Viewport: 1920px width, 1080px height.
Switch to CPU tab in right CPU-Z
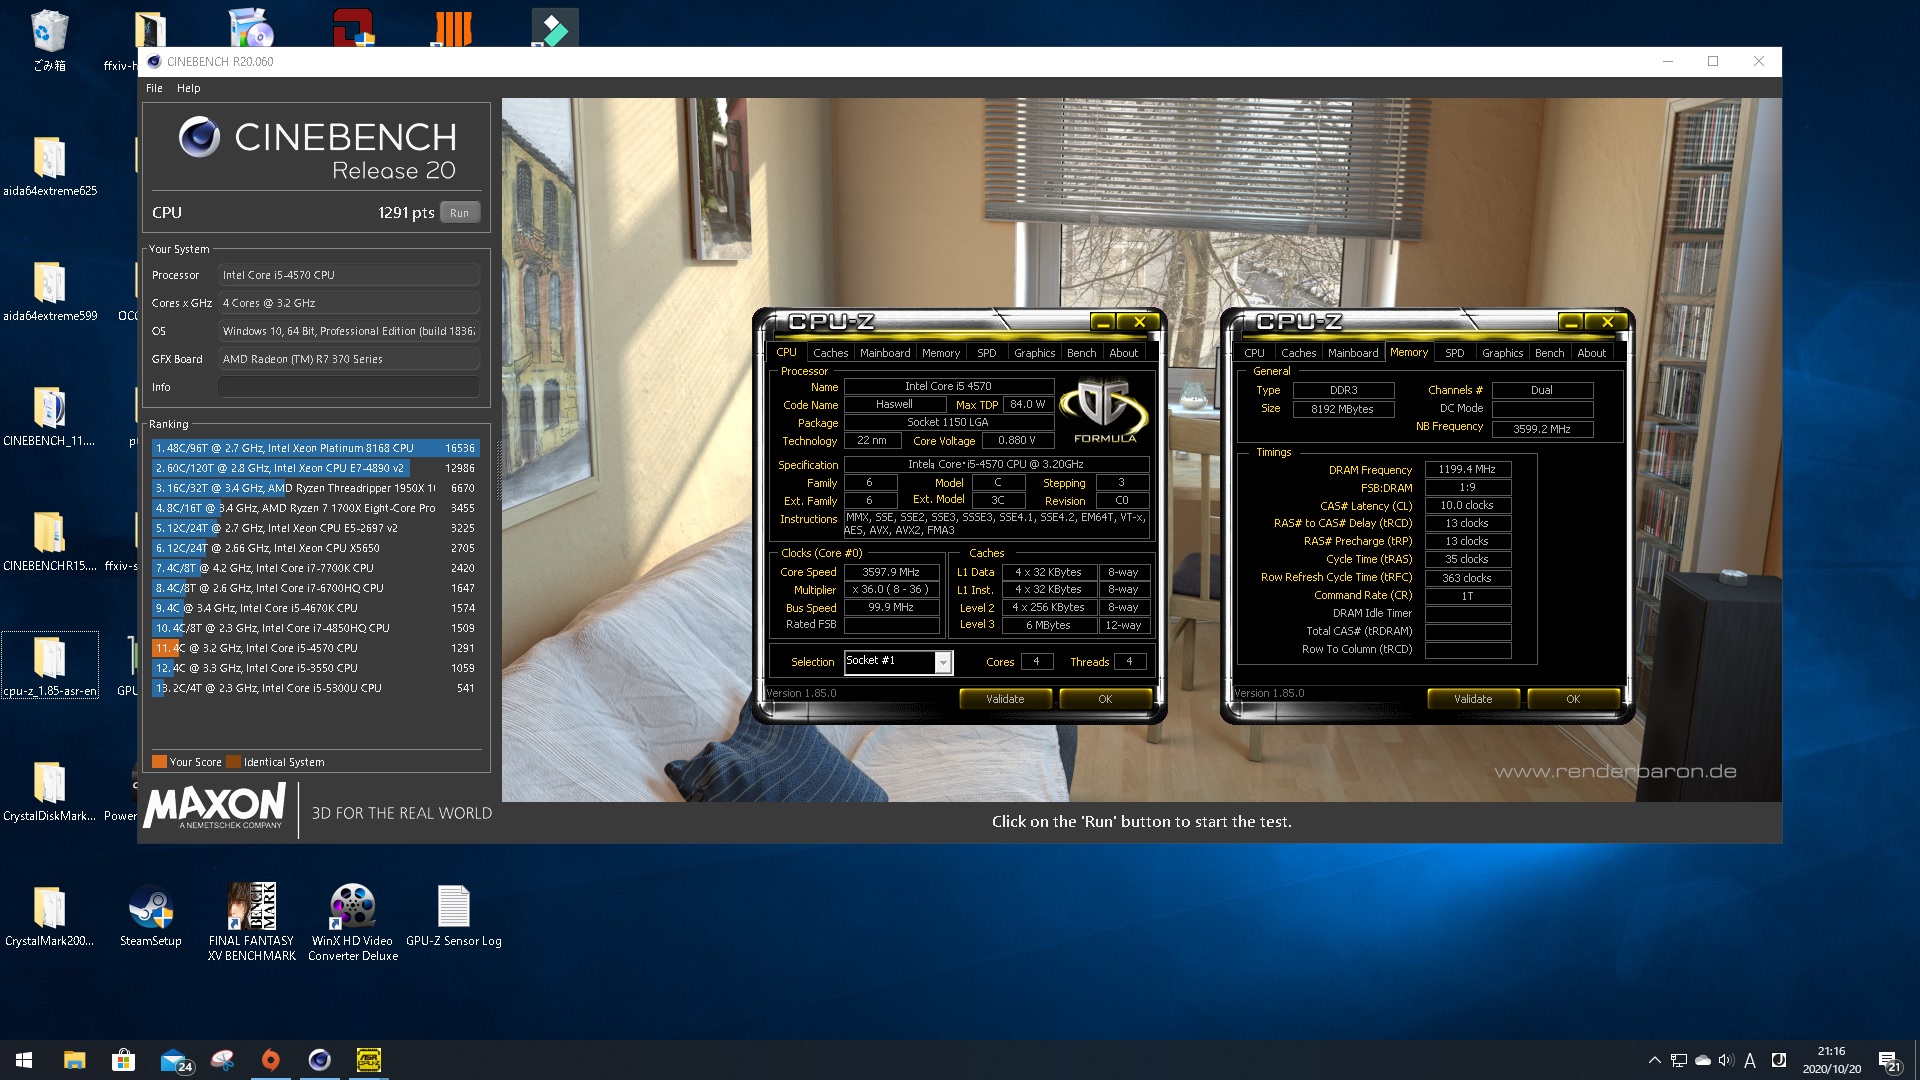tap(1254, 353)
